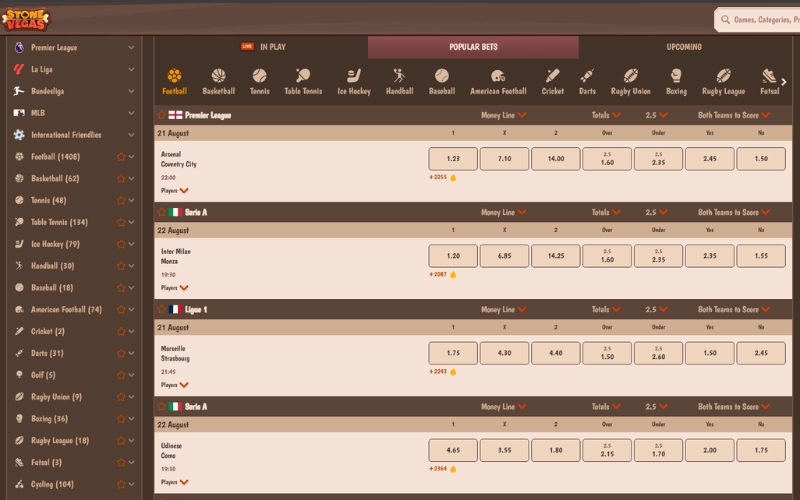Select Marseille win odds 1.75
The width and height of the screenshot is (800, 500).
453,353
